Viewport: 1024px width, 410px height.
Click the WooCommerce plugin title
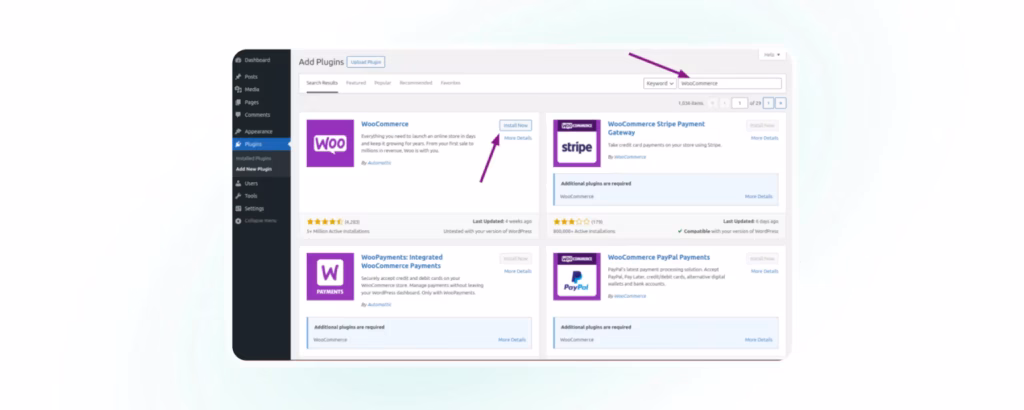pos(385,124)
